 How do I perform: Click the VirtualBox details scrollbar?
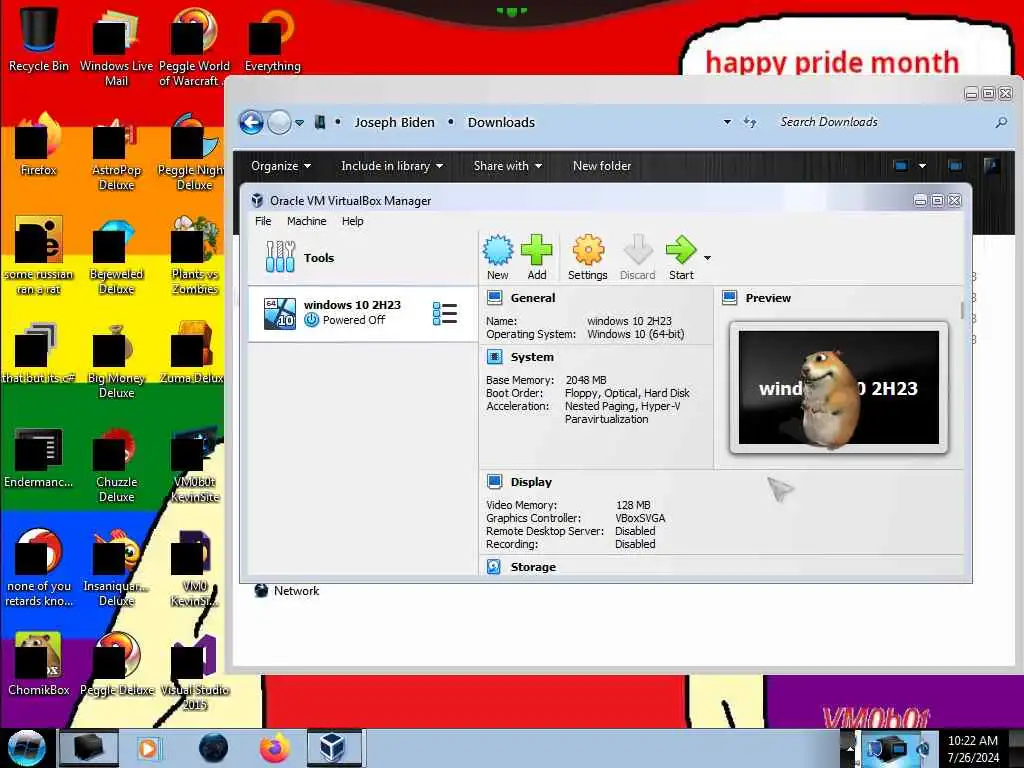click(962, 310)
